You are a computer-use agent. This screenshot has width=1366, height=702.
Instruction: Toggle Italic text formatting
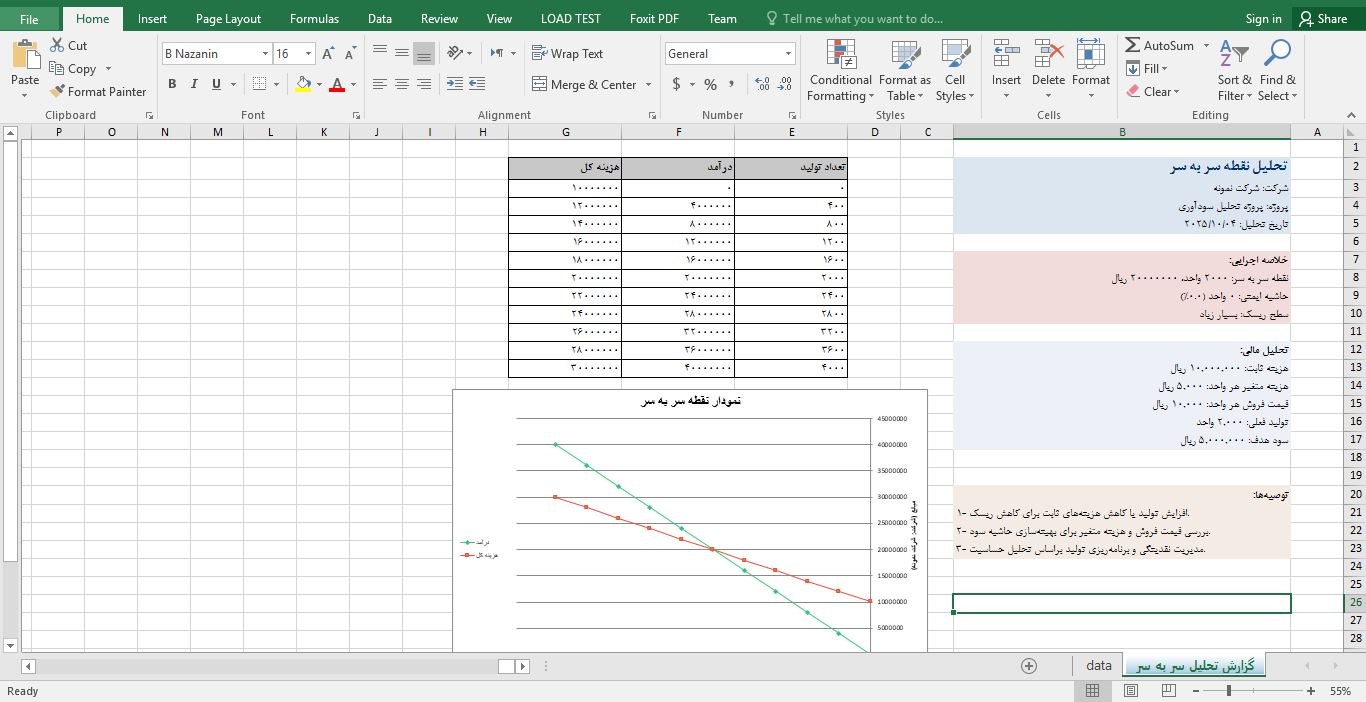coord(195,85)
